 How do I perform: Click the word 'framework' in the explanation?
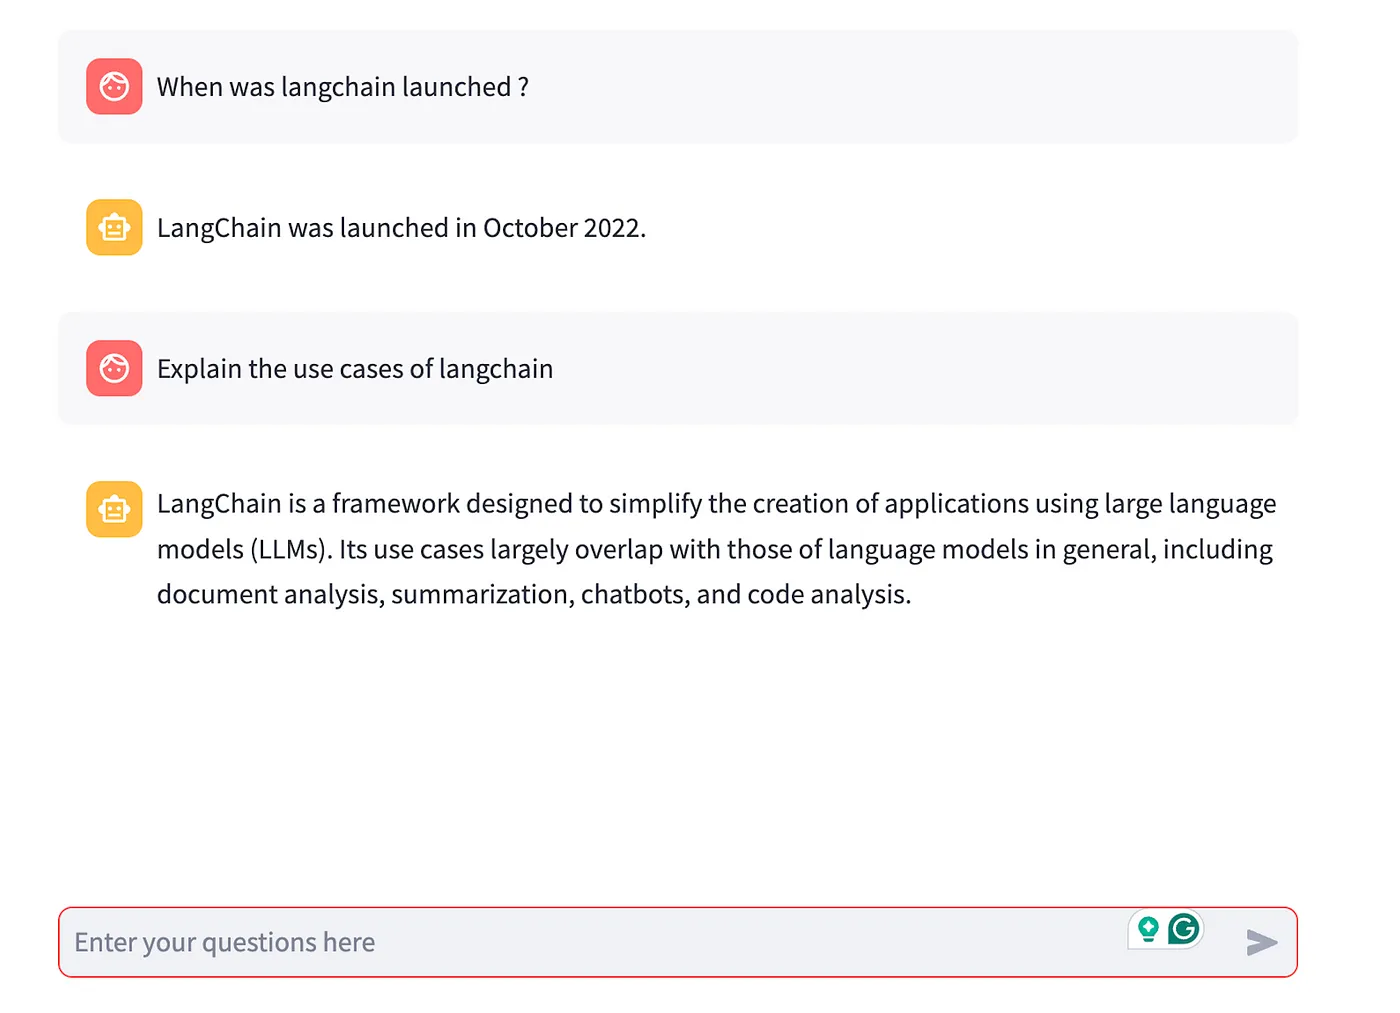[x=395, y=503]
